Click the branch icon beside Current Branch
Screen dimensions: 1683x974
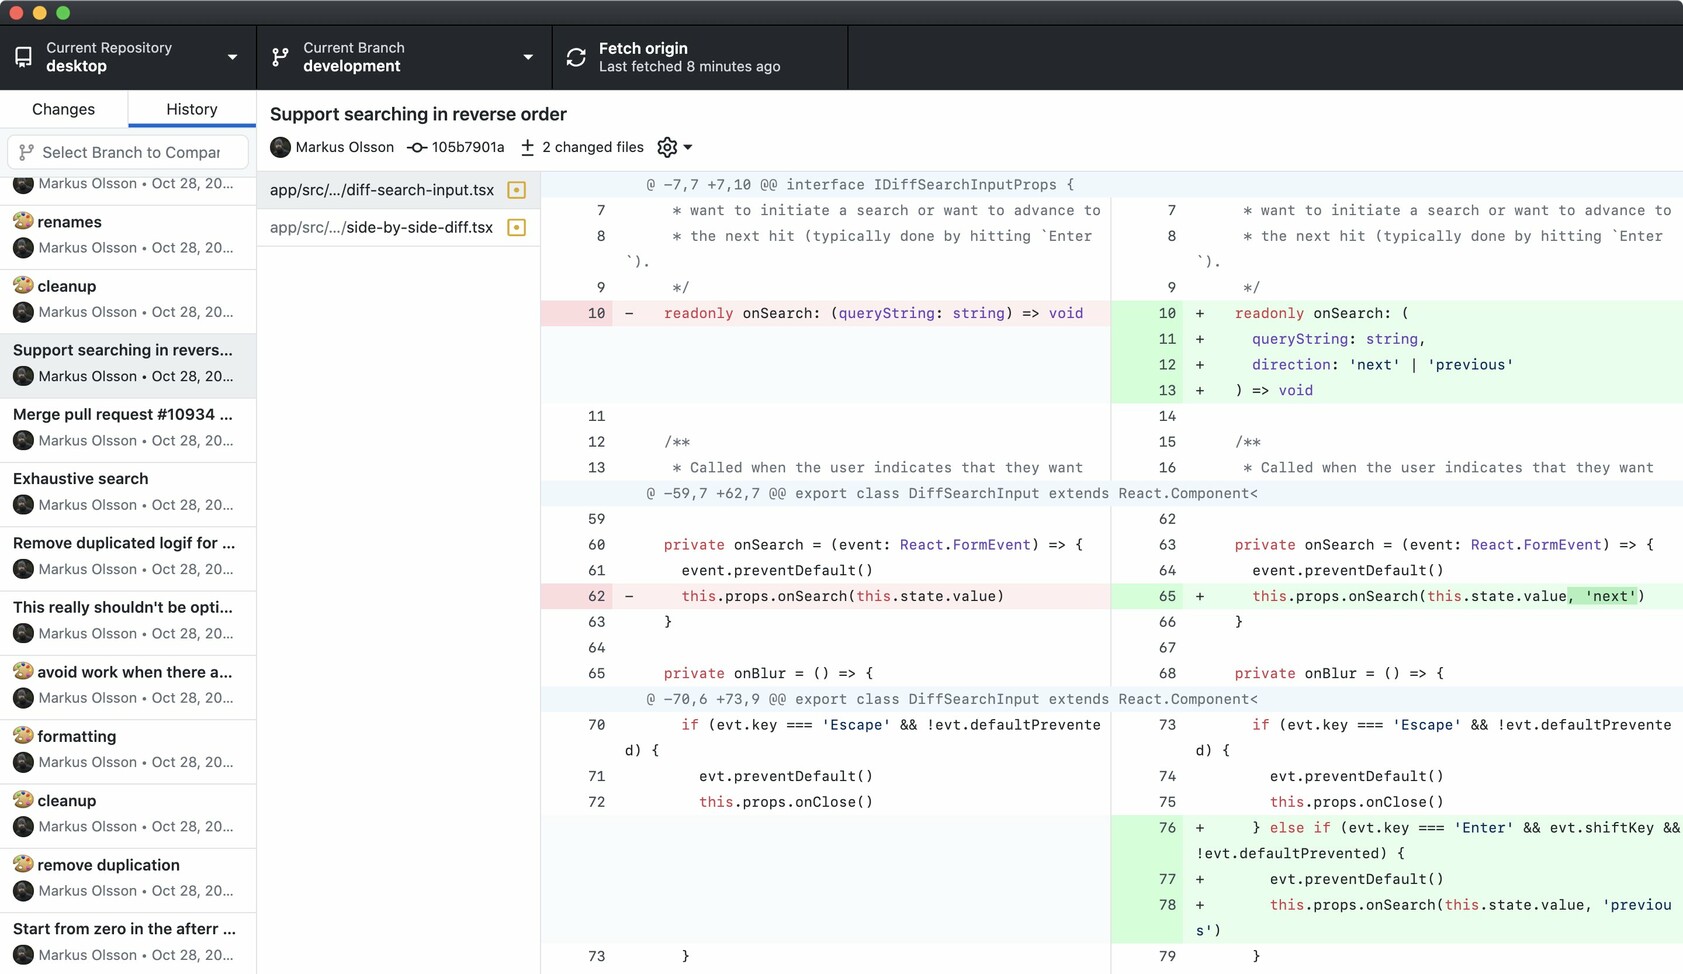[280, 57]
